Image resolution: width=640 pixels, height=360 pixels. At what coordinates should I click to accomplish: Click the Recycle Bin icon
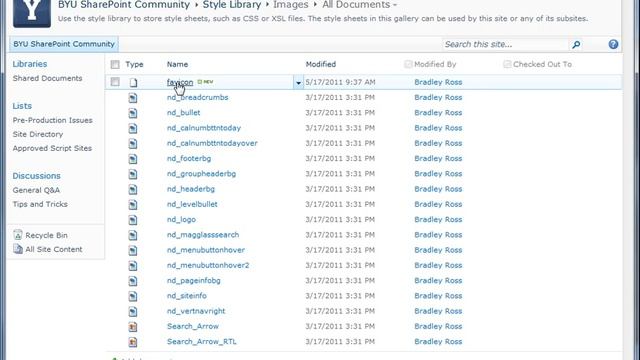18,235
